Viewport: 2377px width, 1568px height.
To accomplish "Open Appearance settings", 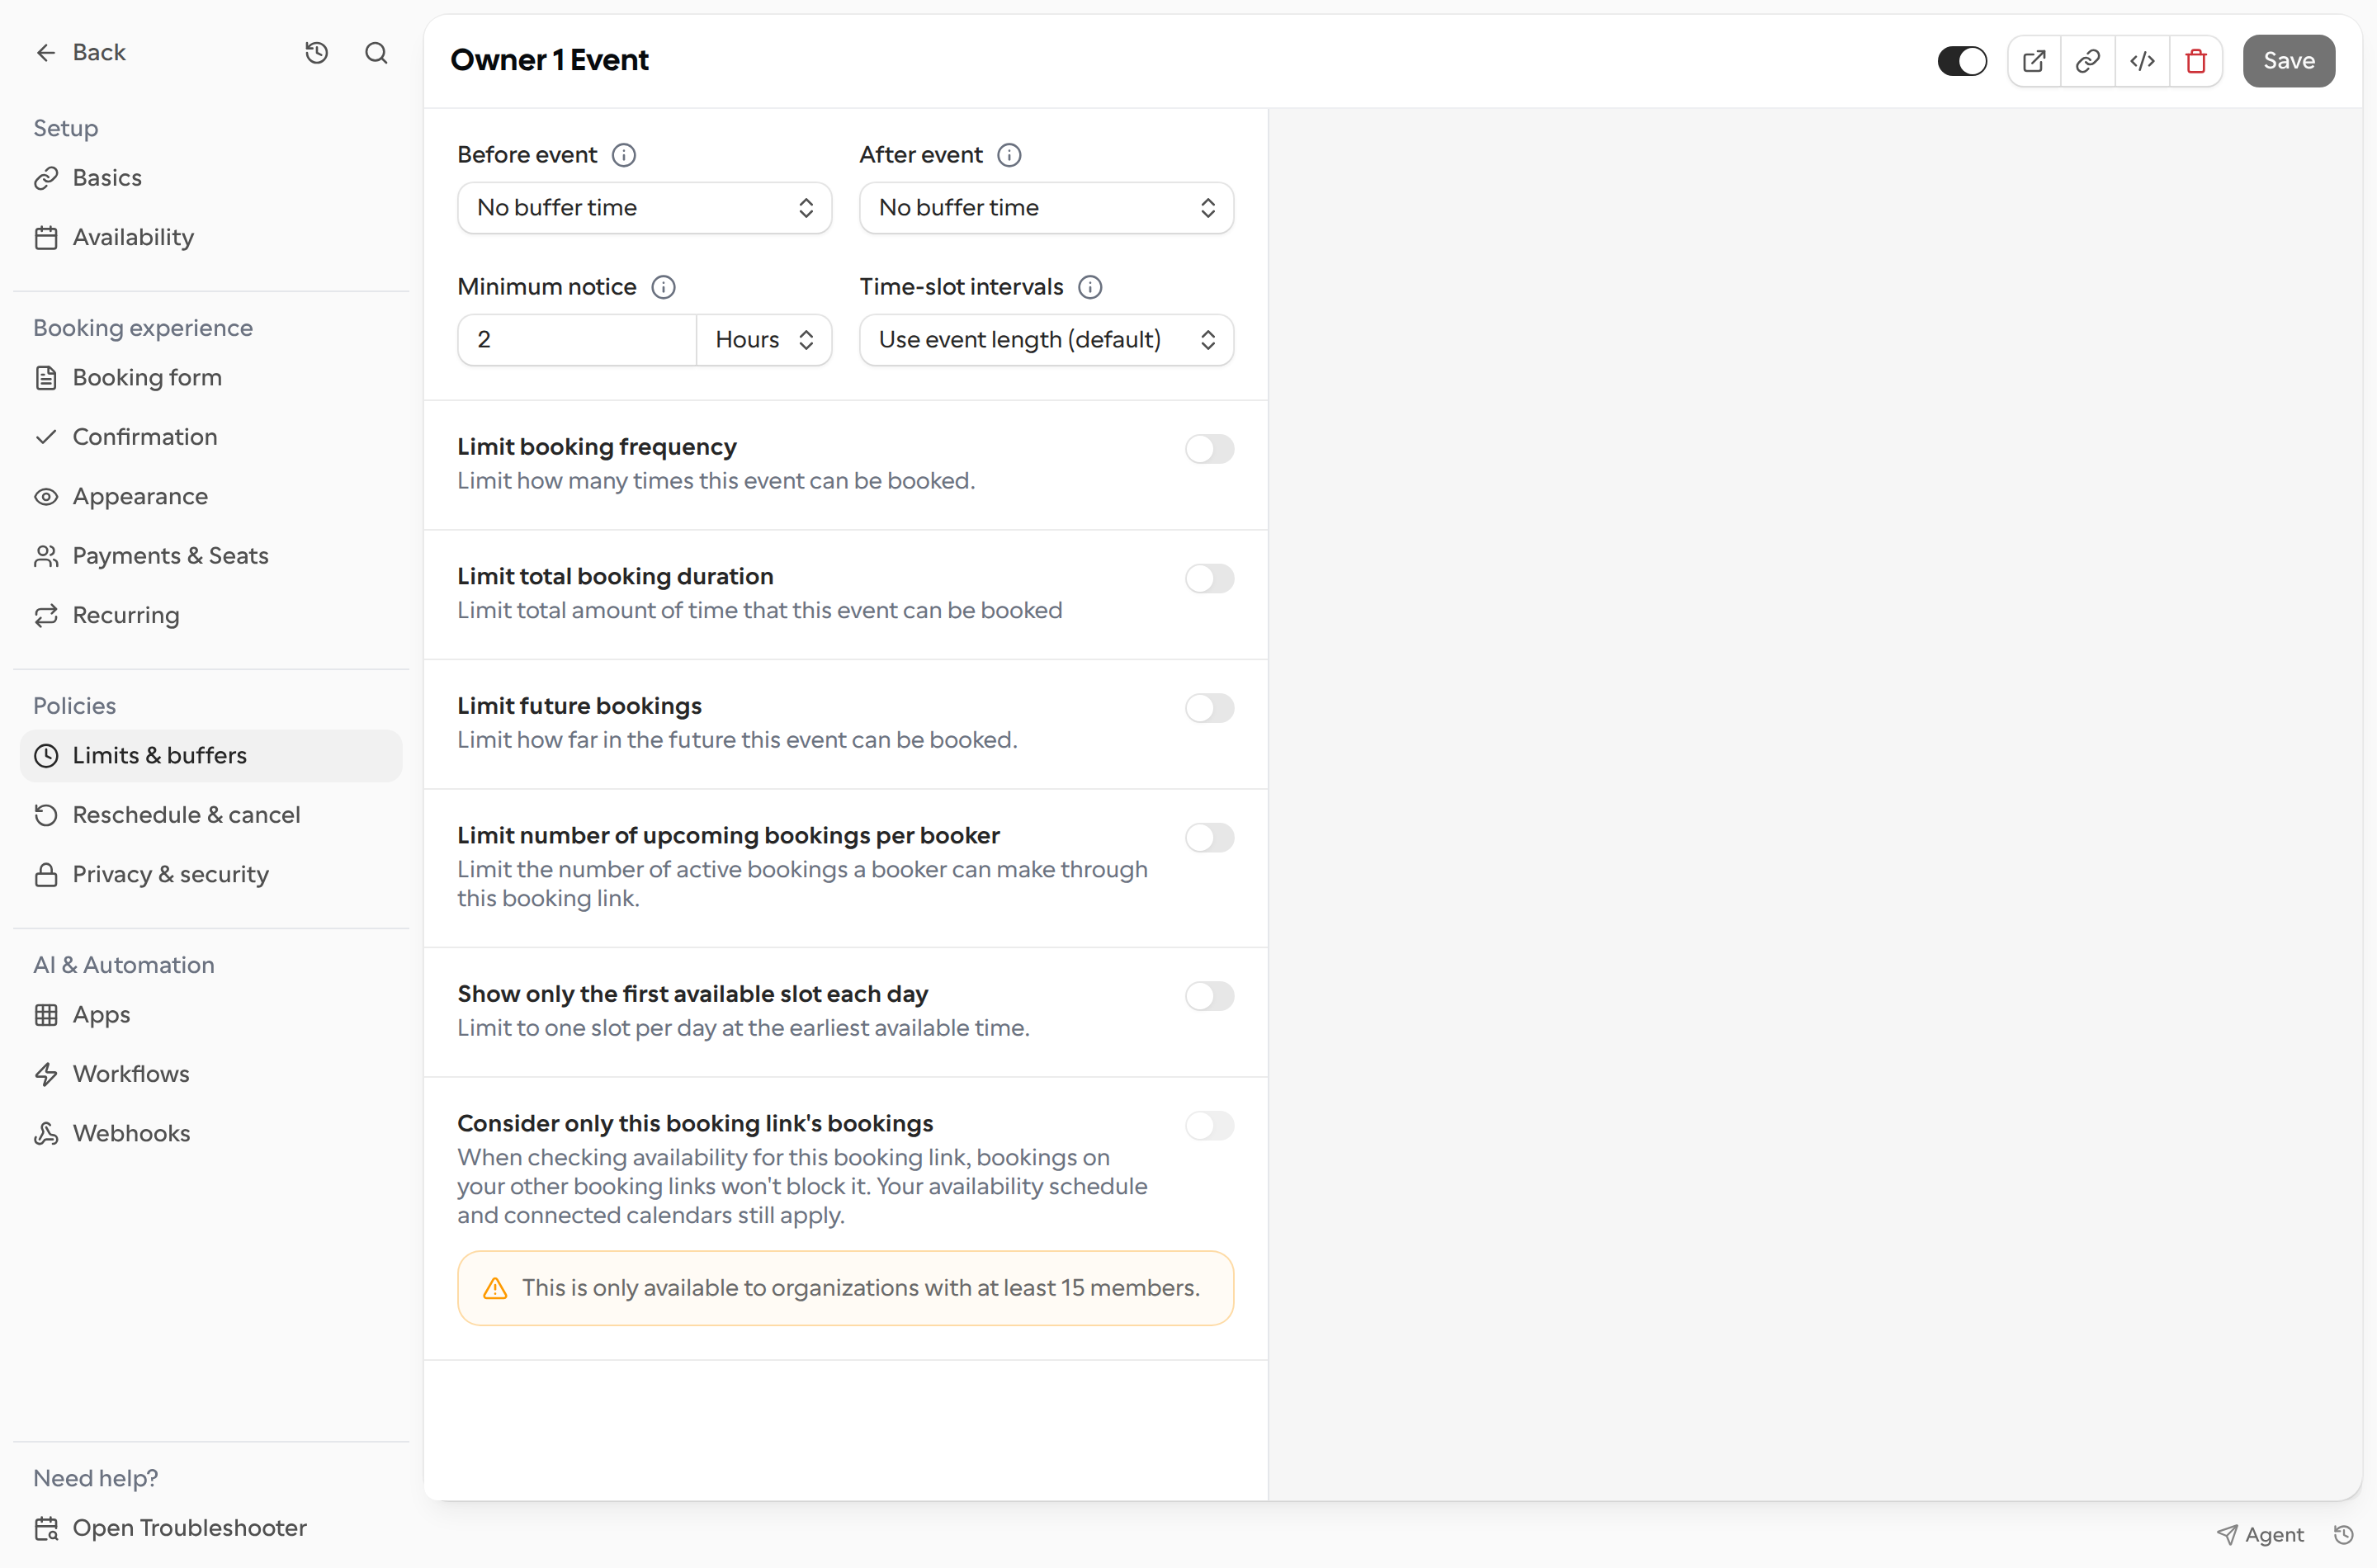I will (x=211, y=497).
